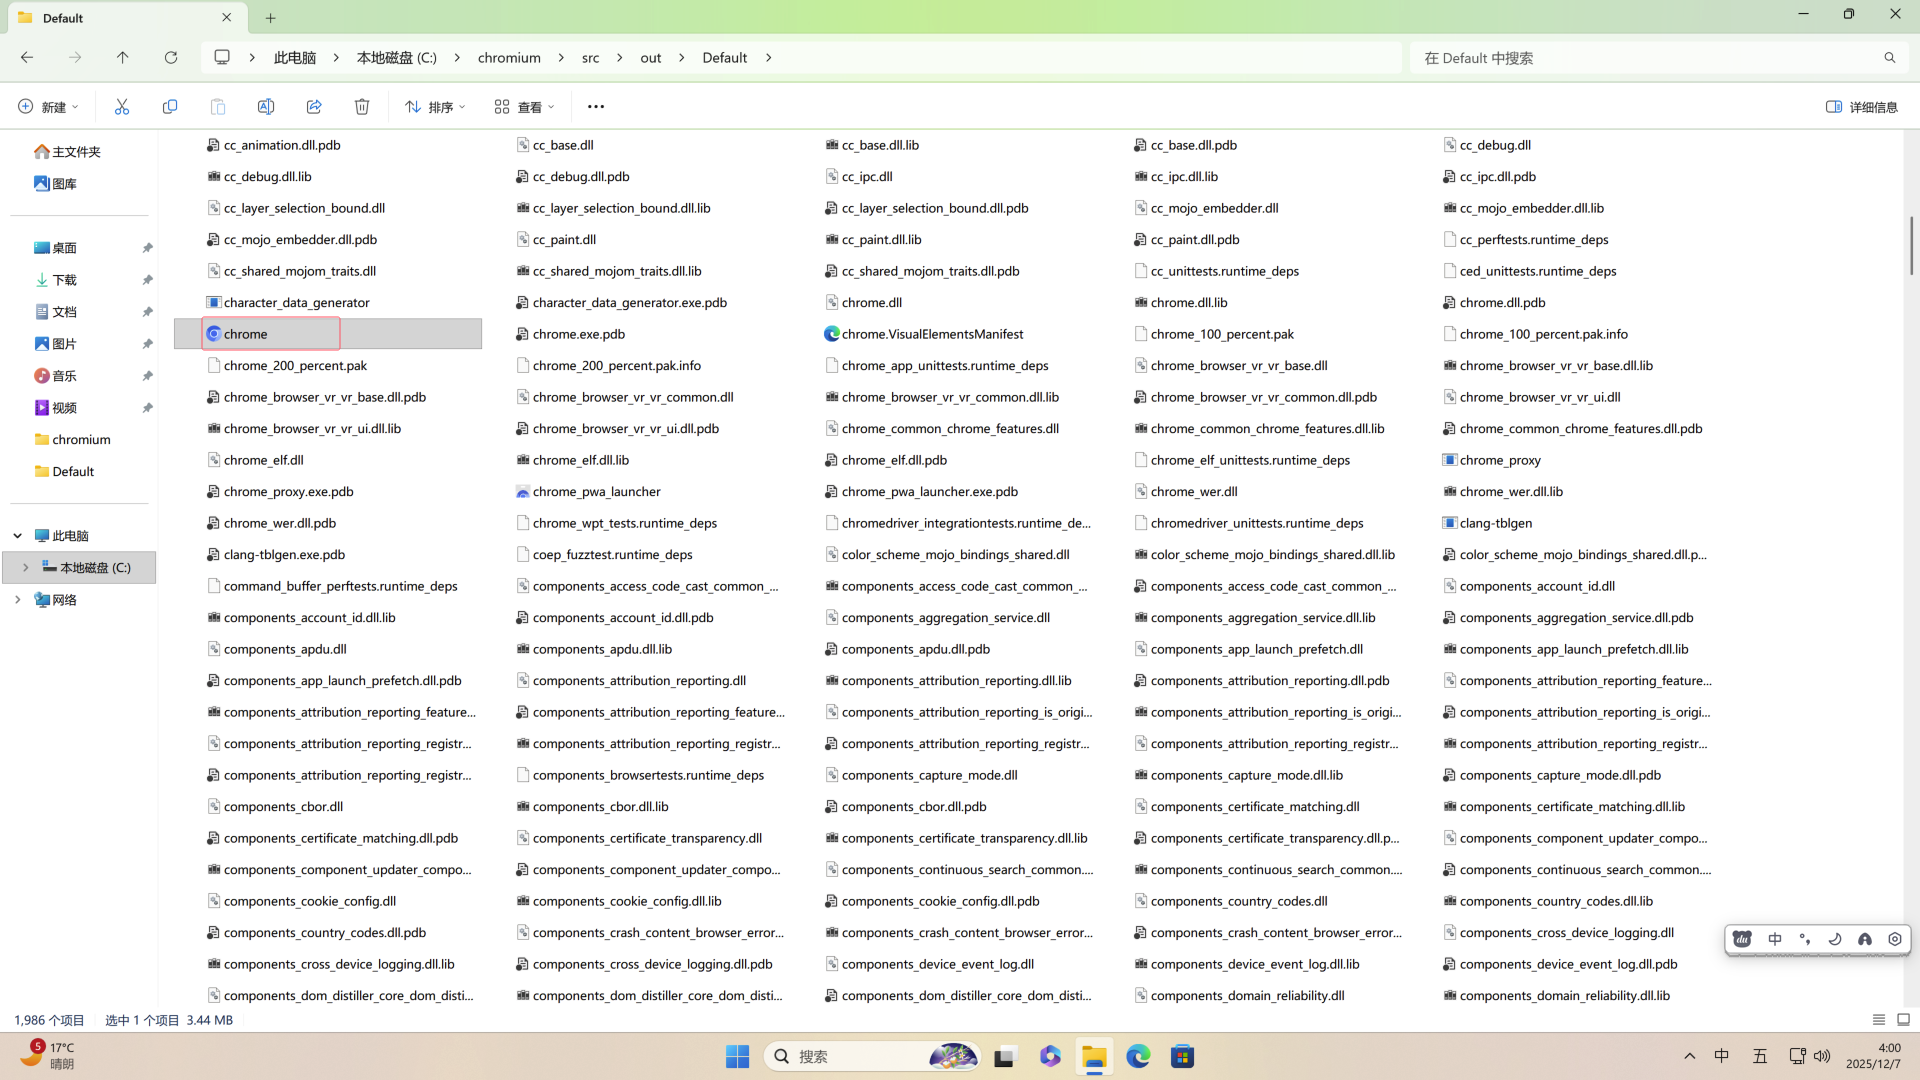Image resolution: width=1920 pixels, height=1080 pixels.
Task: Open Microsoft Edge from taskbar
Action: point(1138,1056)
